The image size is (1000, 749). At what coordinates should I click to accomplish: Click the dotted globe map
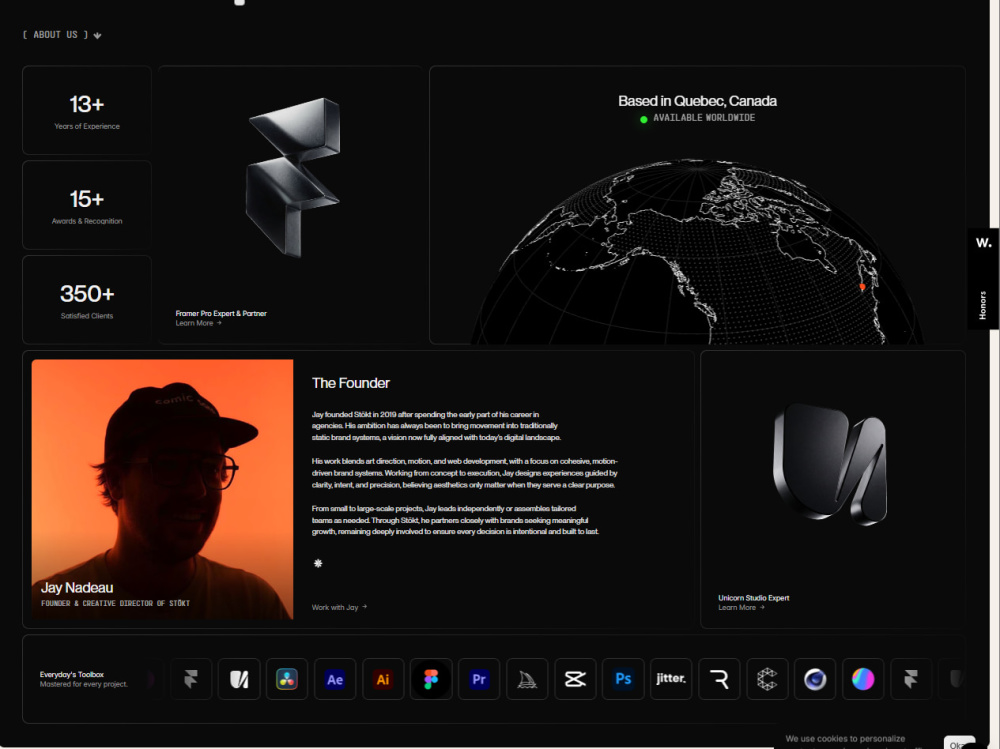698,252
